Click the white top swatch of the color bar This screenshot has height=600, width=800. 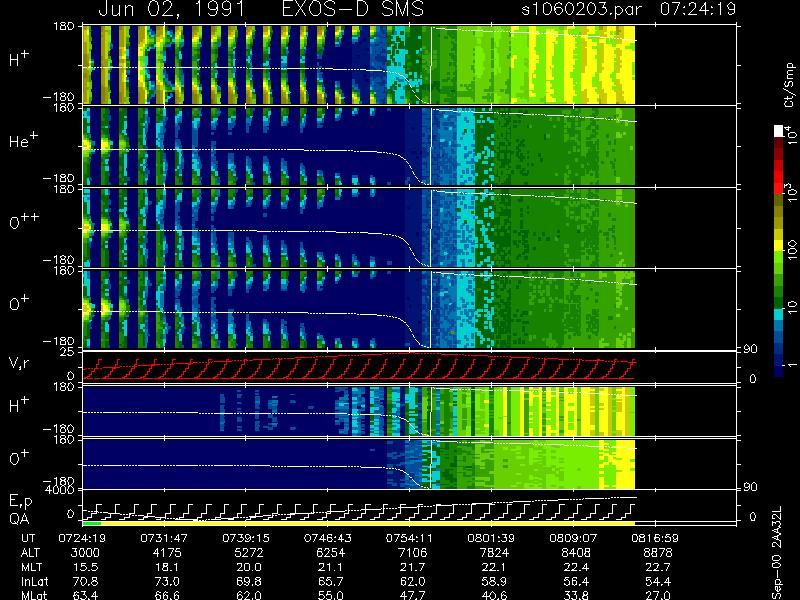[x=779, y=131]
